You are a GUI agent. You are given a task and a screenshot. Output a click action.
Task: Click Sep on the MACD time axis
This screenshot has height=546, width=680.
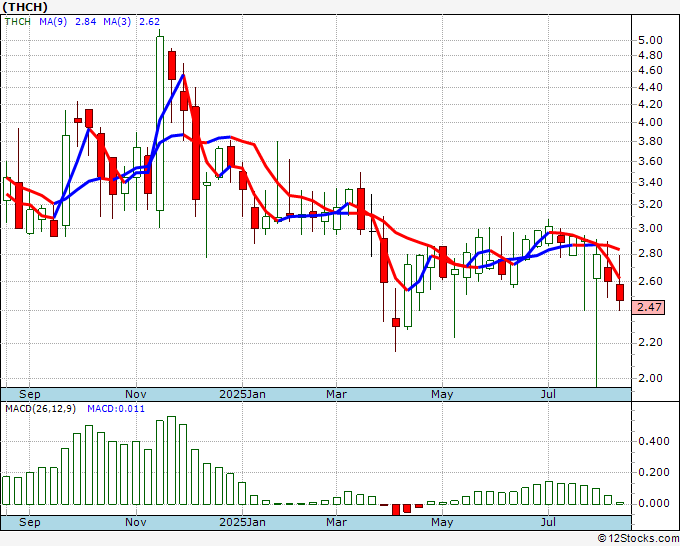[29, 522]
